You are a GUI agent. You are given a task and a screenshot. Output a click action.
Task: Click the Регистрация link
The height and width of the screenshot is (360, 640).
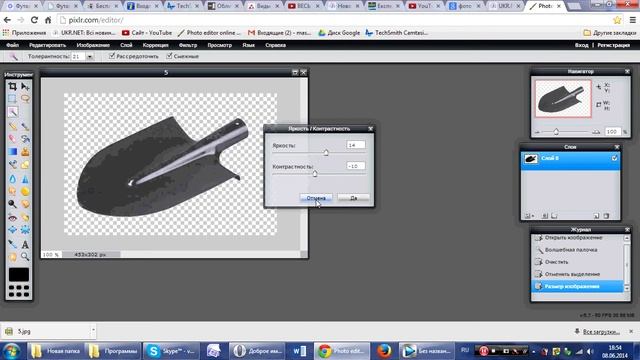613,45
